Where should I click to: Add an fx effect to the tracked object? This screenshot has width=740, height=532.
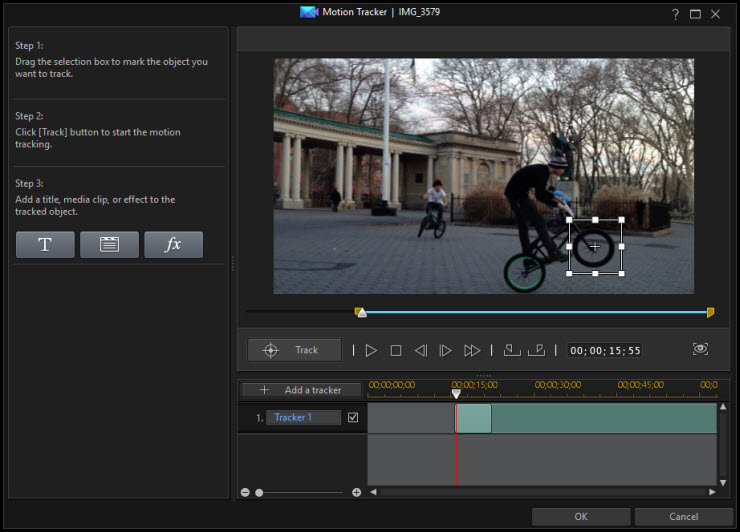tap(174, 245)
